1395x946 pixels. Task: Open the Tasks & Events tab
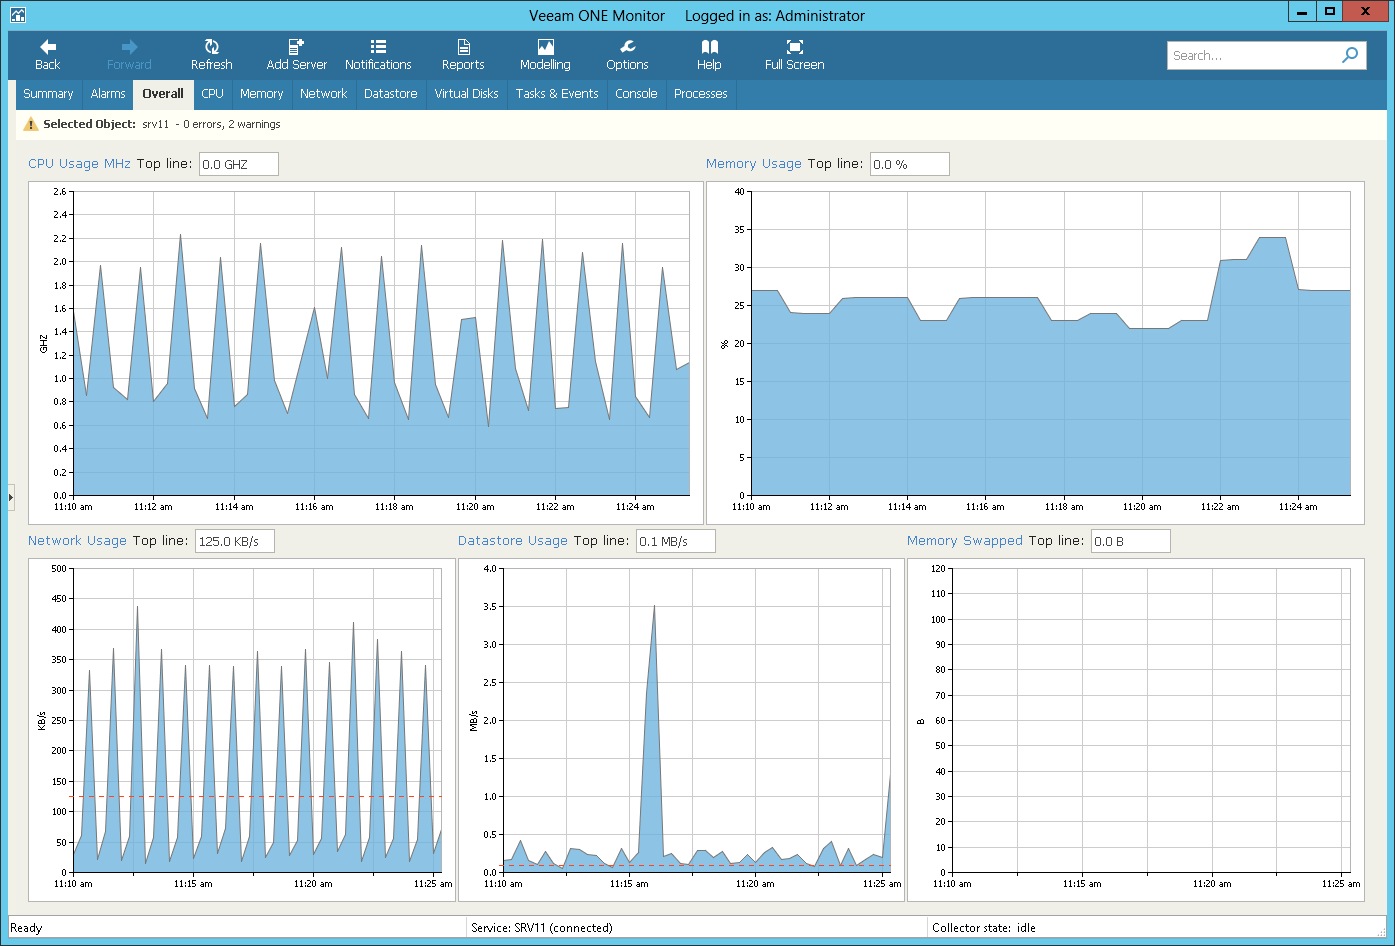[x=557, y=94]
